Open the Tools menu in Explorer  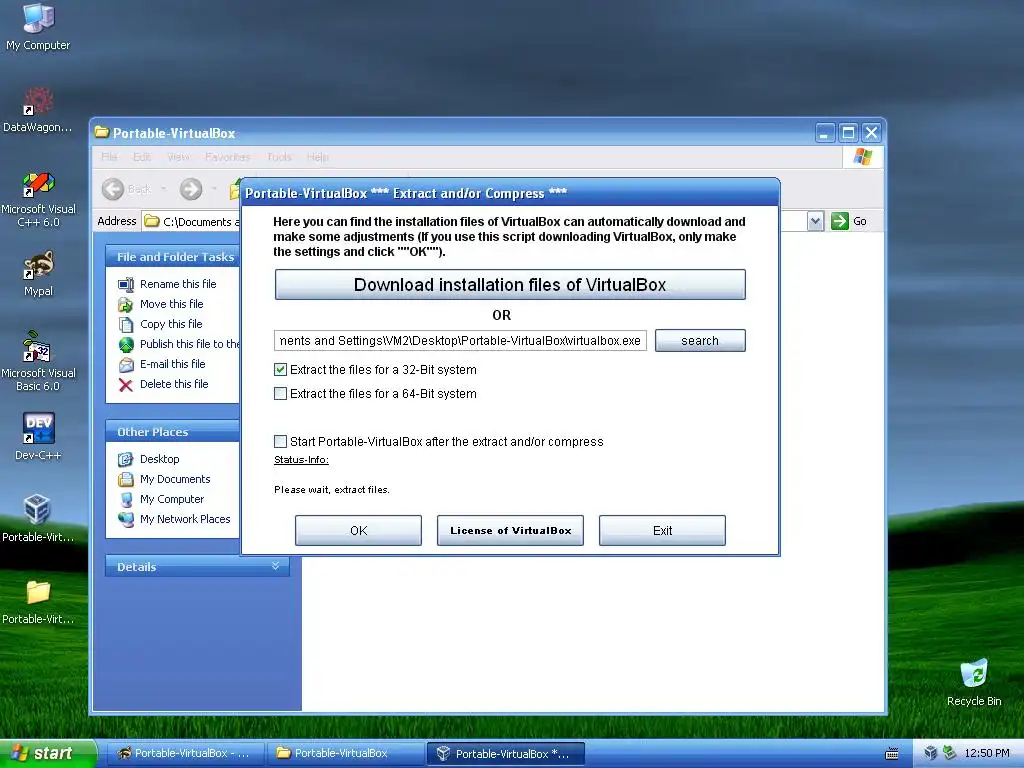click(279, 157)
